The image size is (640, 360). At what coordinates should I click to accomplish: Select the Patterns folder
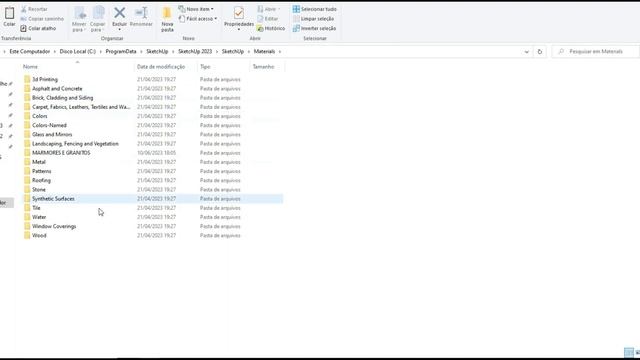pyautogui.click(x=42, y=171)
